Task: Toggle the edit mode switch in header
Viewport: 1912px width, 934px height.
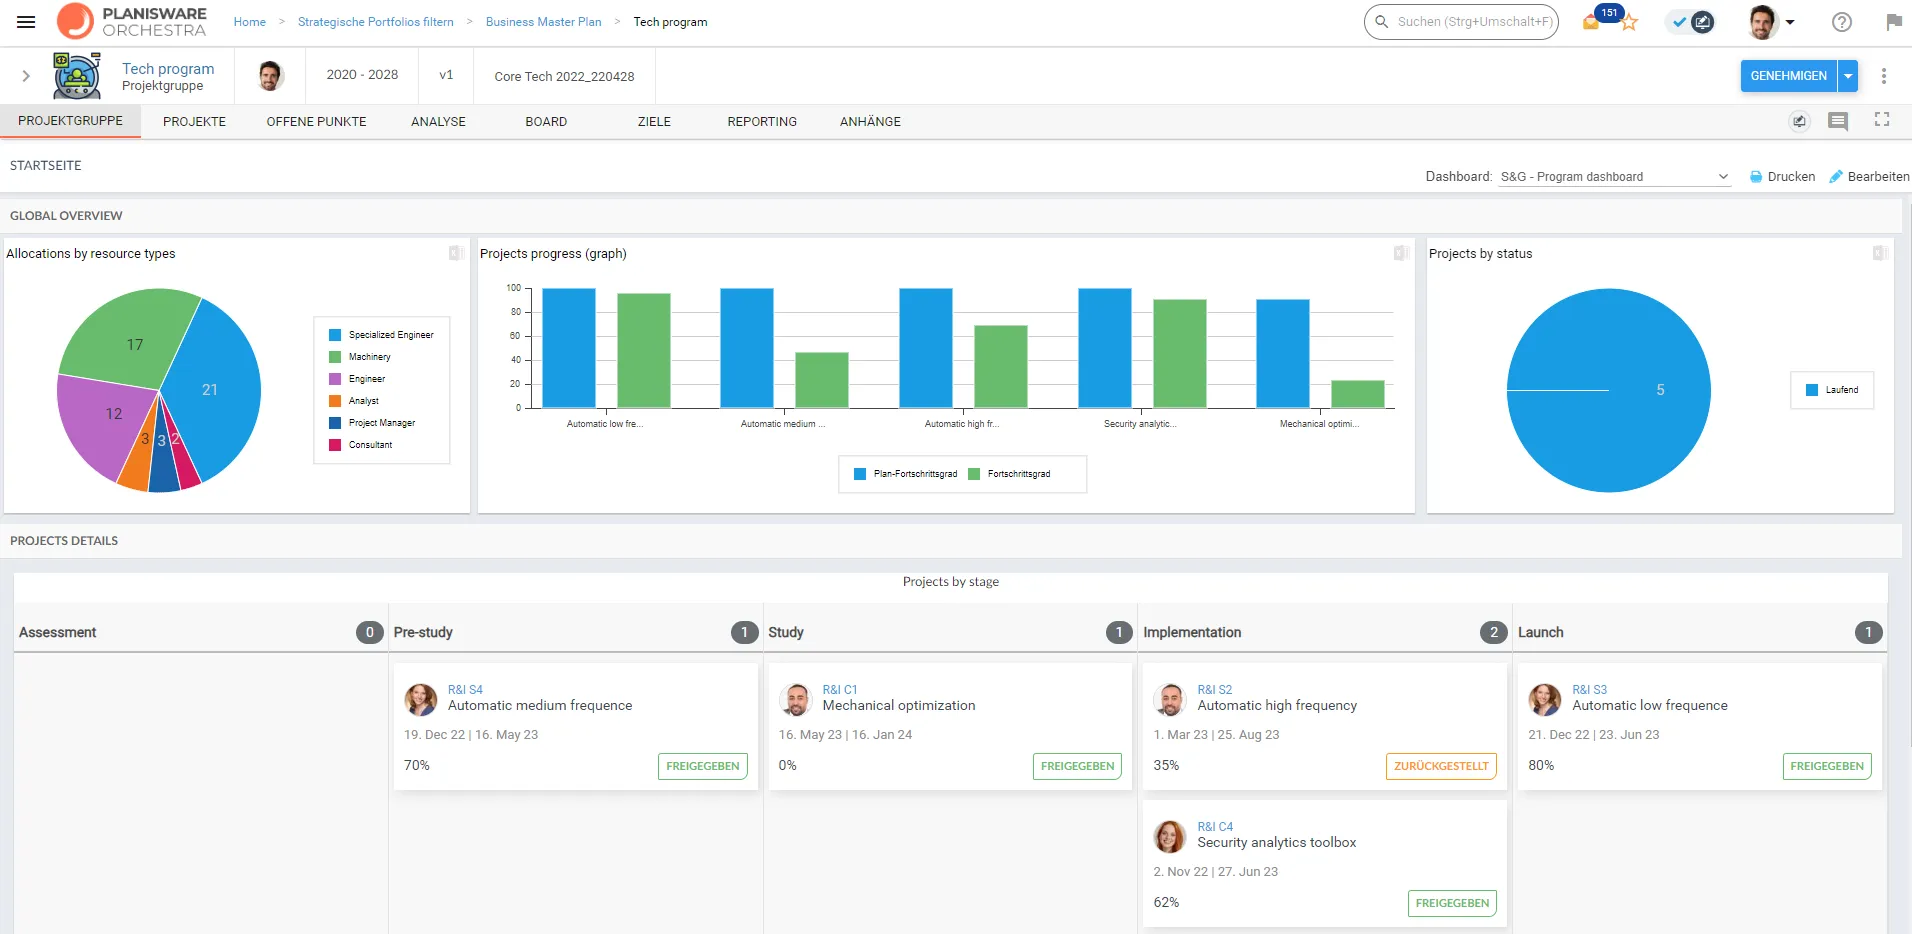Action: click(x=1691, y=22)
